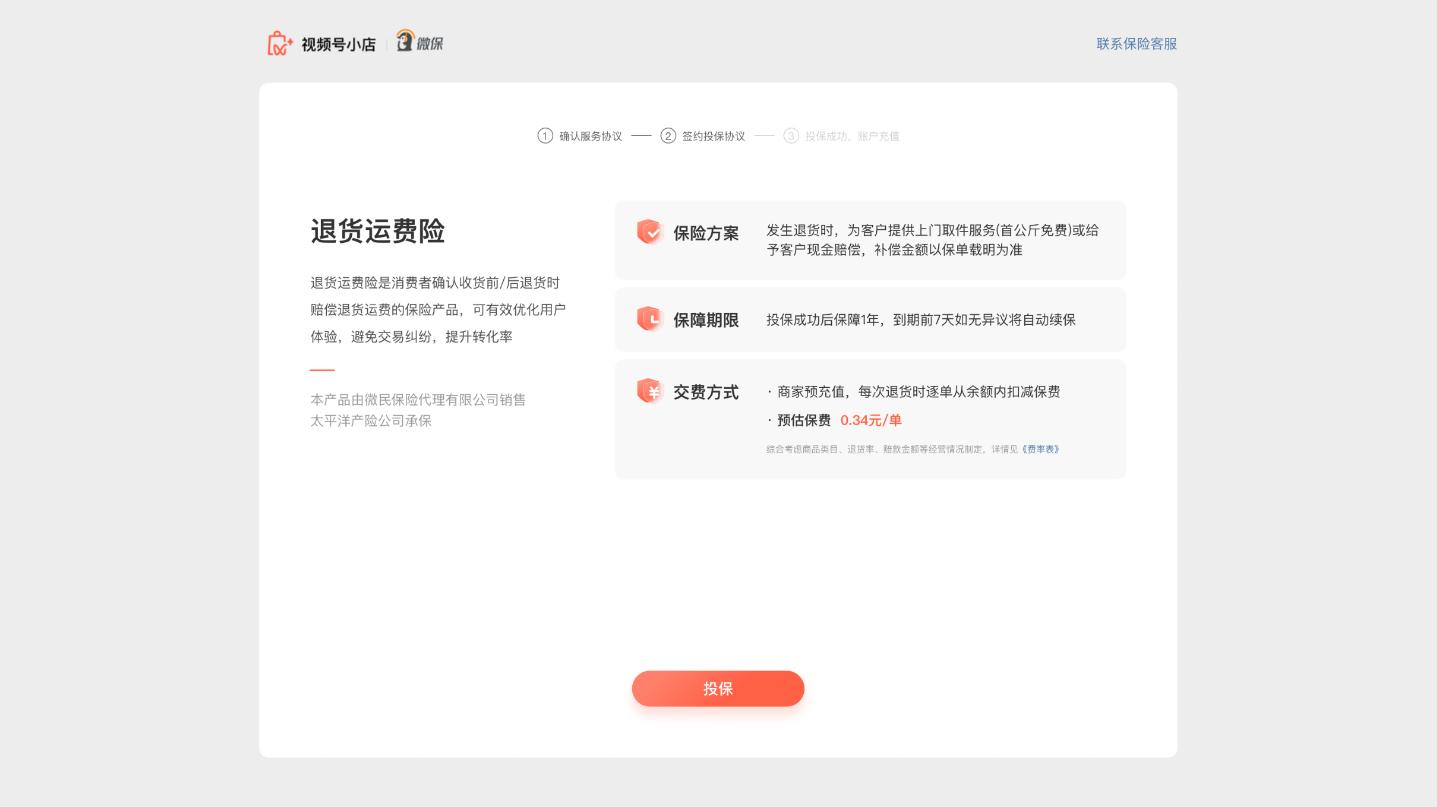Click the 交费方式 card panel
Screen dimensions: 1437x807
pos(870,418)
